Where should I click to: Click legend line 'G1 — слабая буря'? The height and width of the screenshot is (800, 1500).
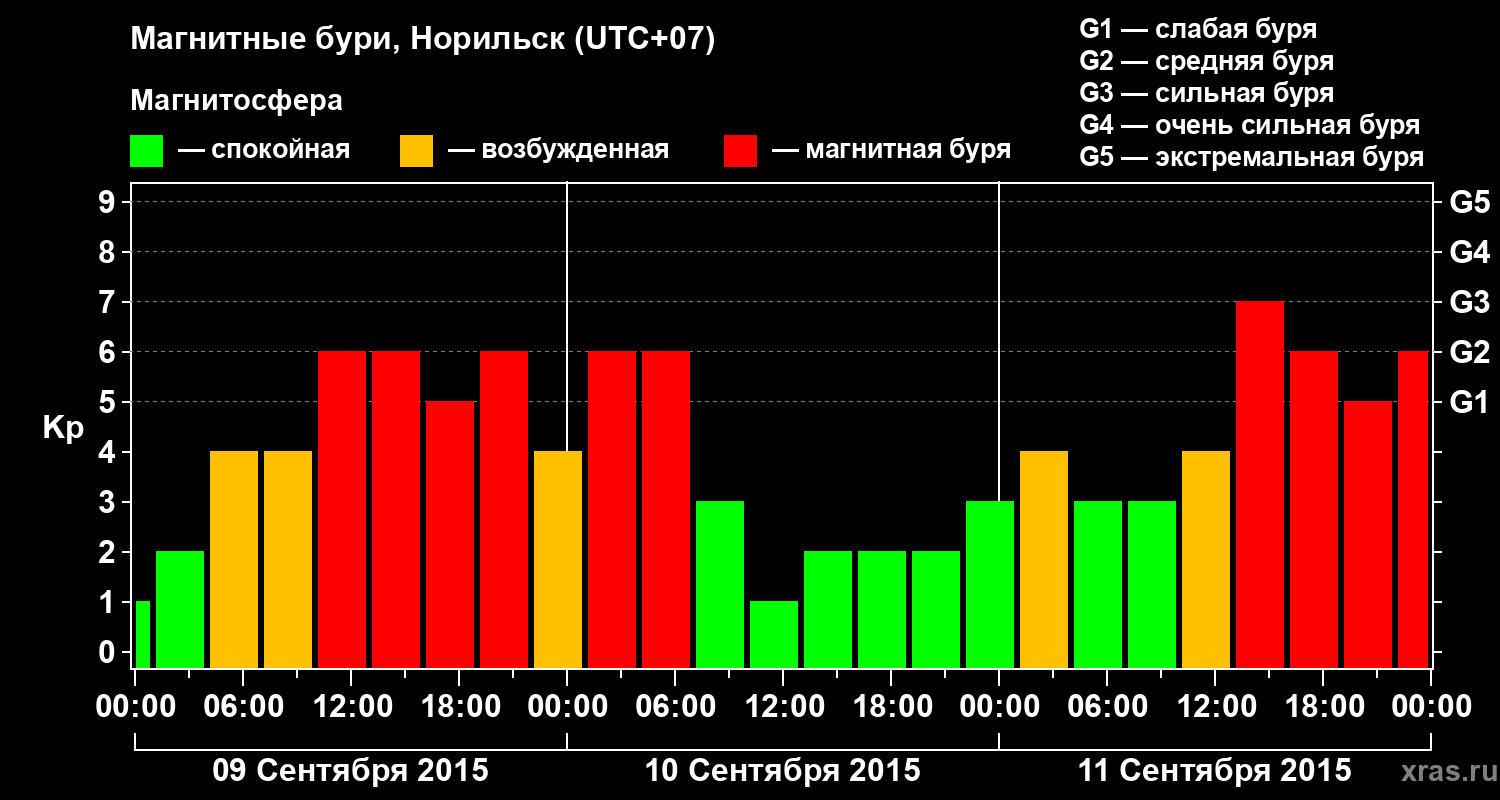point(1198,29)
